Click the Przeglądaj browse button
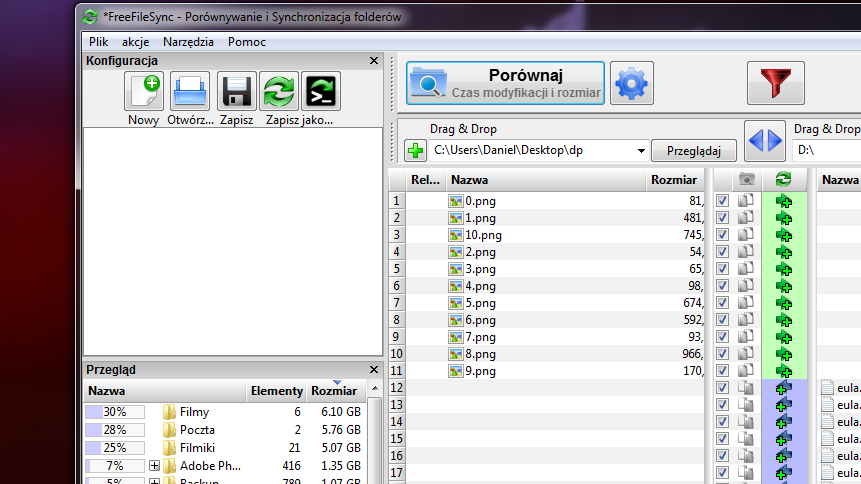The width and height of the screenshot is (861, 484). (x=694, y=151)
